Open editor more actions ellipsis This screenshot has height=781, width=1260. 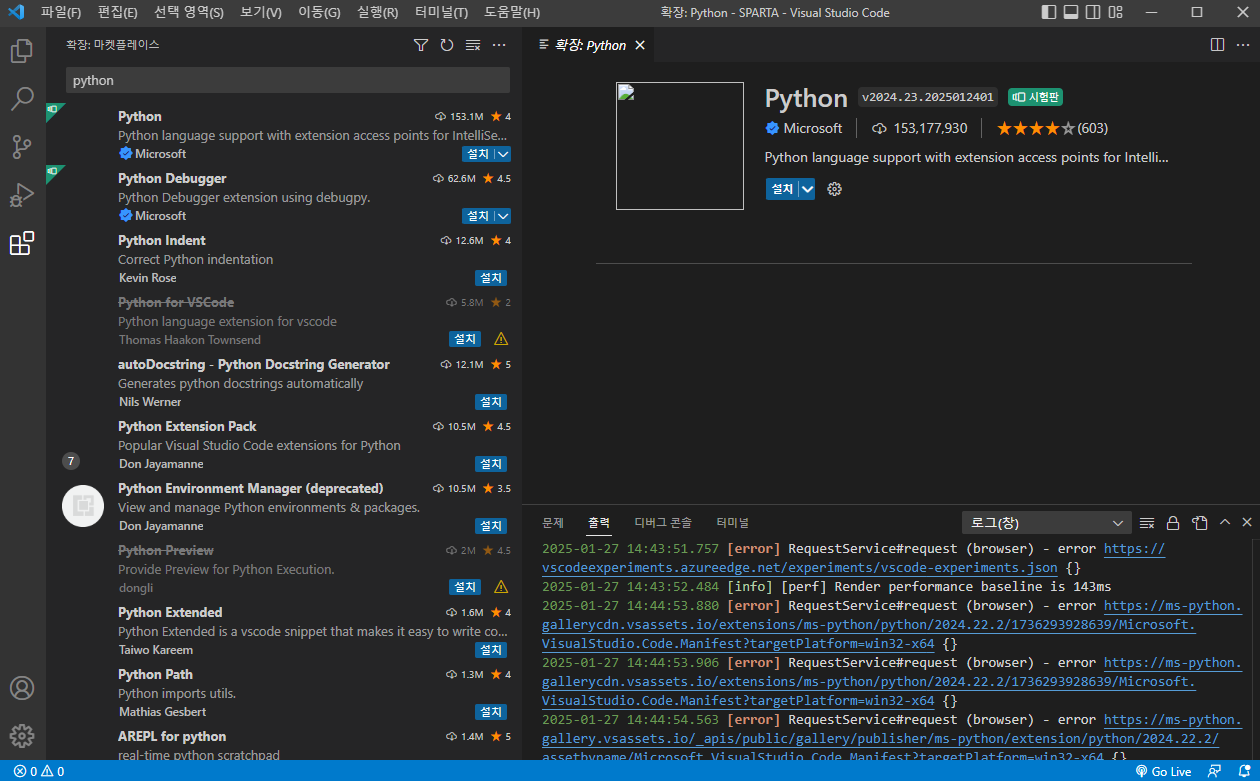tap(1243, 45)
